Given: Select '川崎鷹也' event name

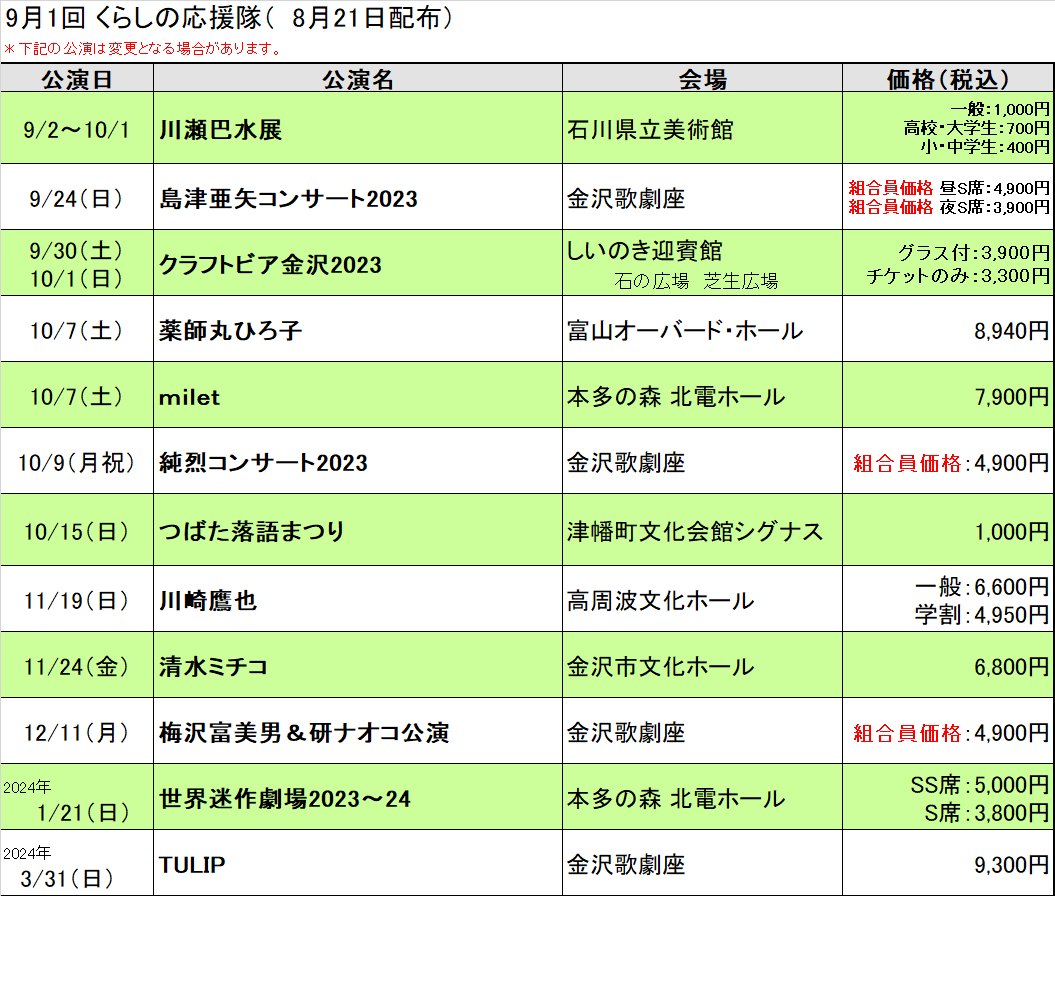Looking at the screenshot, I should tap(208, 600).
